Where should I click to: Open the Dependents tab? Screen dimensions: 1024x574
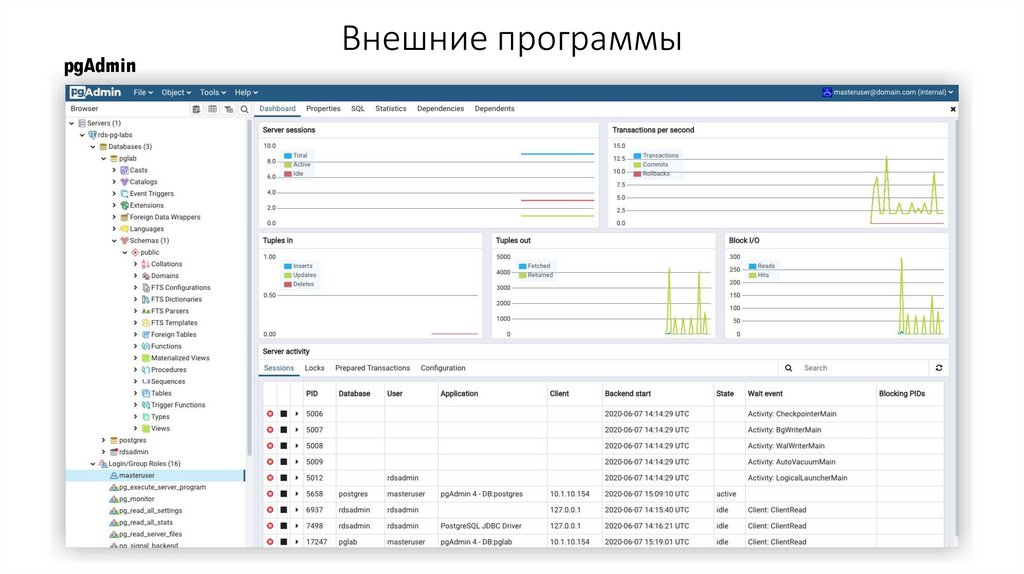(494, 109)
